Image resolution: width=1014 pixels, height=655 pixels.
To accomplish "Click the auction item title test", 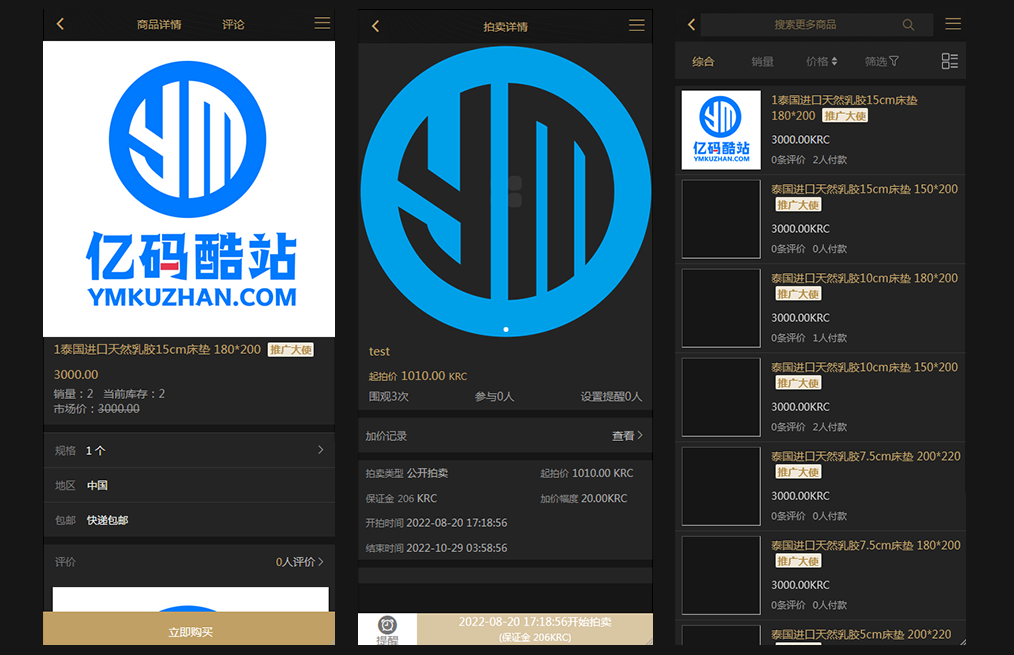I will [x=379, y=351].
